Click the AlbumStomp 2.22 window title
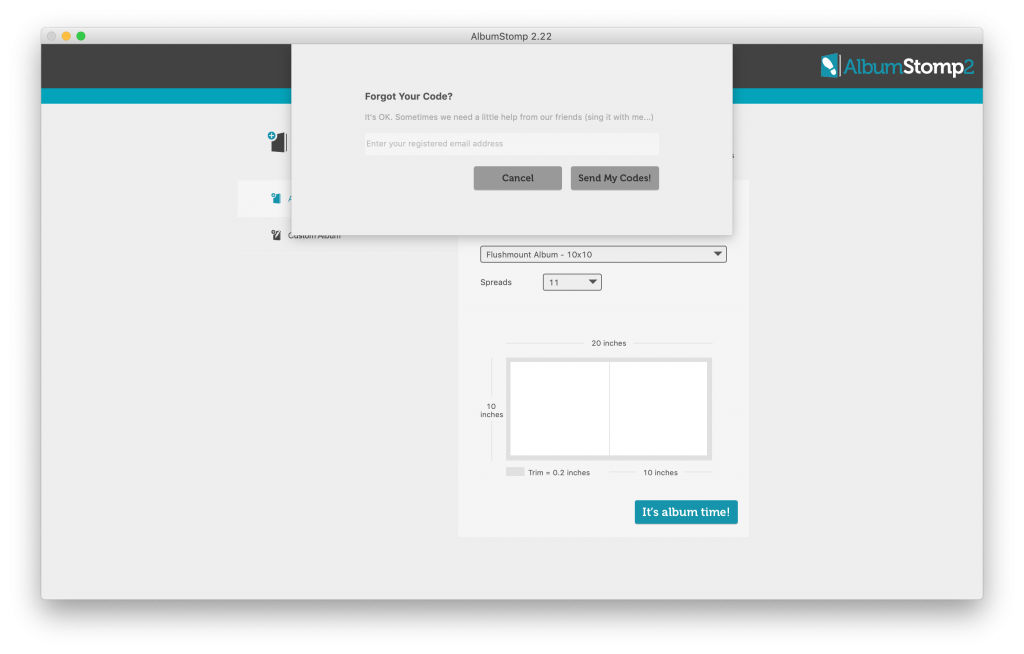The height and width of the screenshot is (654, 1024). coord(511,36)
